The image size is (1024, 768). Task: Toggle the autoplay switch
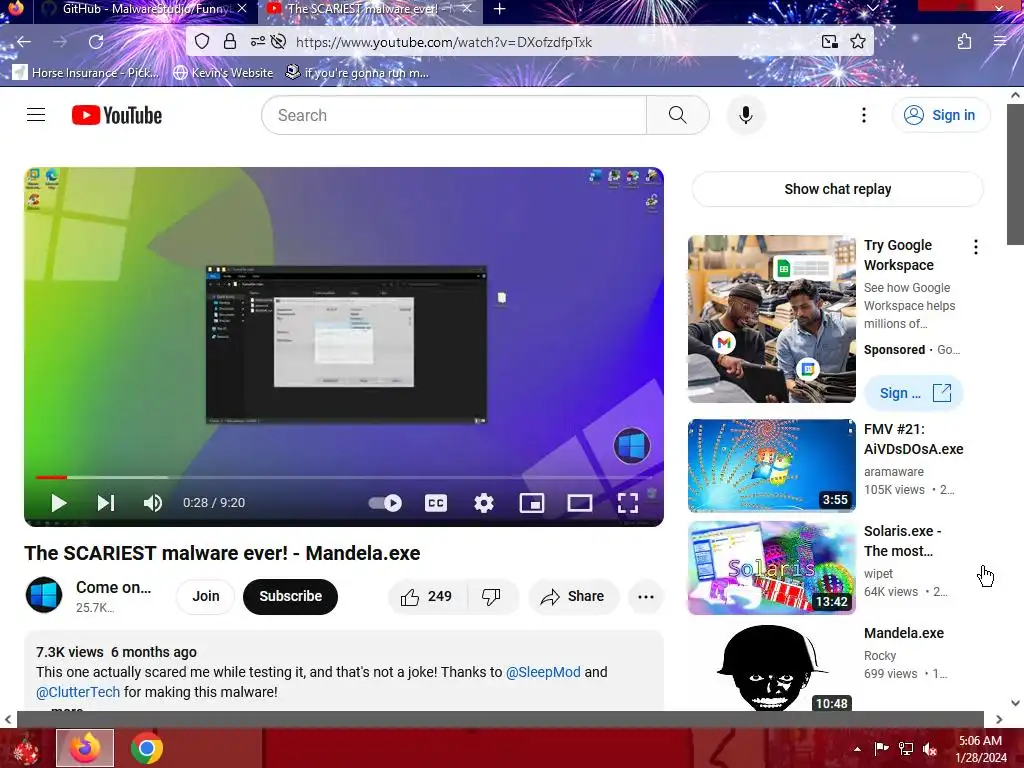[385, 503]
